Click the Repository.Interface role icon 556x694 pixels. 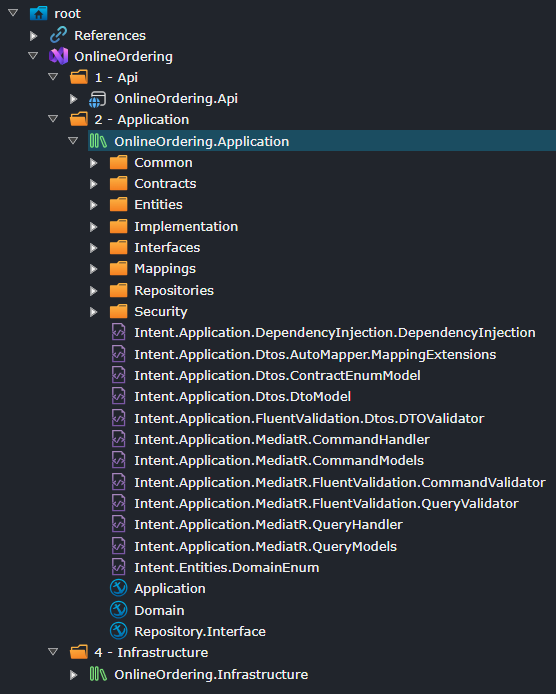[118, 631]
